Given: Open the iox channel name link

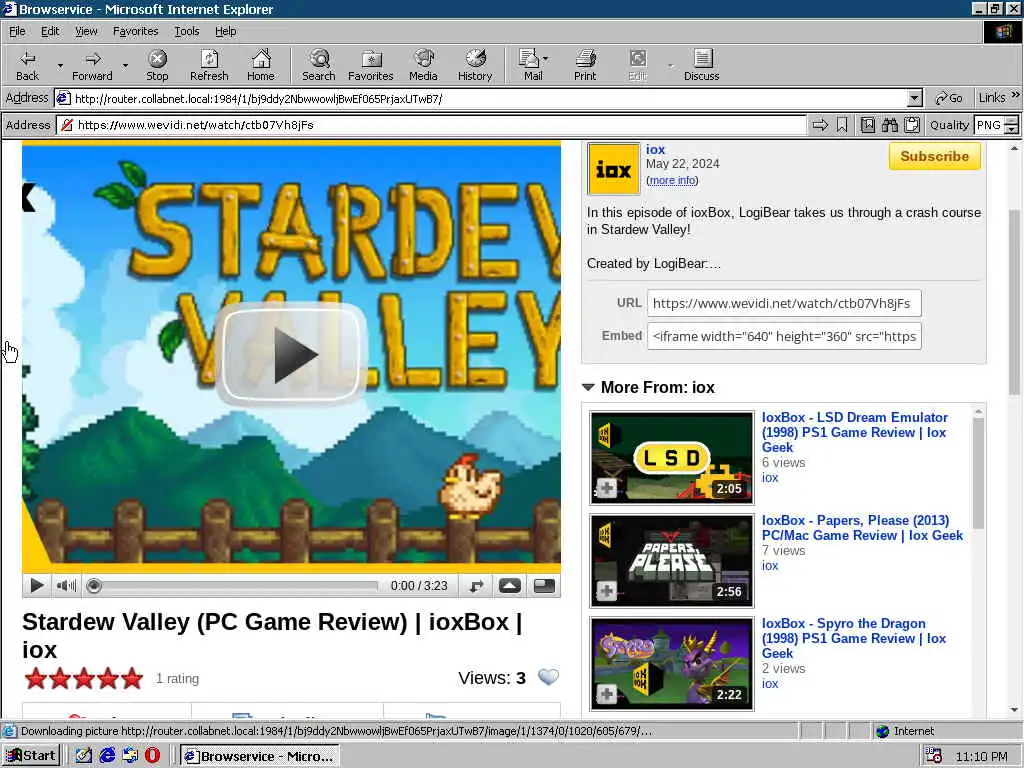Looking at the screenshot, I should 655,150.
